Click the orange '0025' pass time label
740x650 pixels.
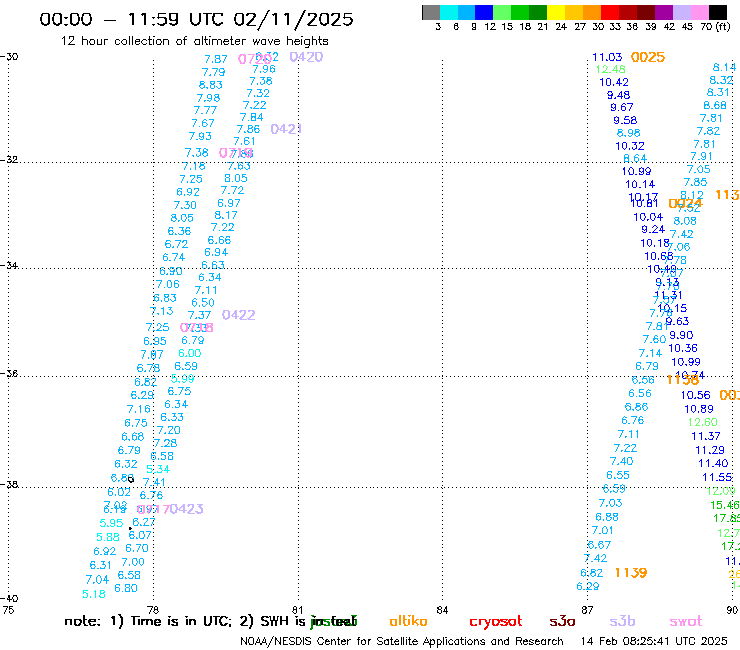pos(648,57)
